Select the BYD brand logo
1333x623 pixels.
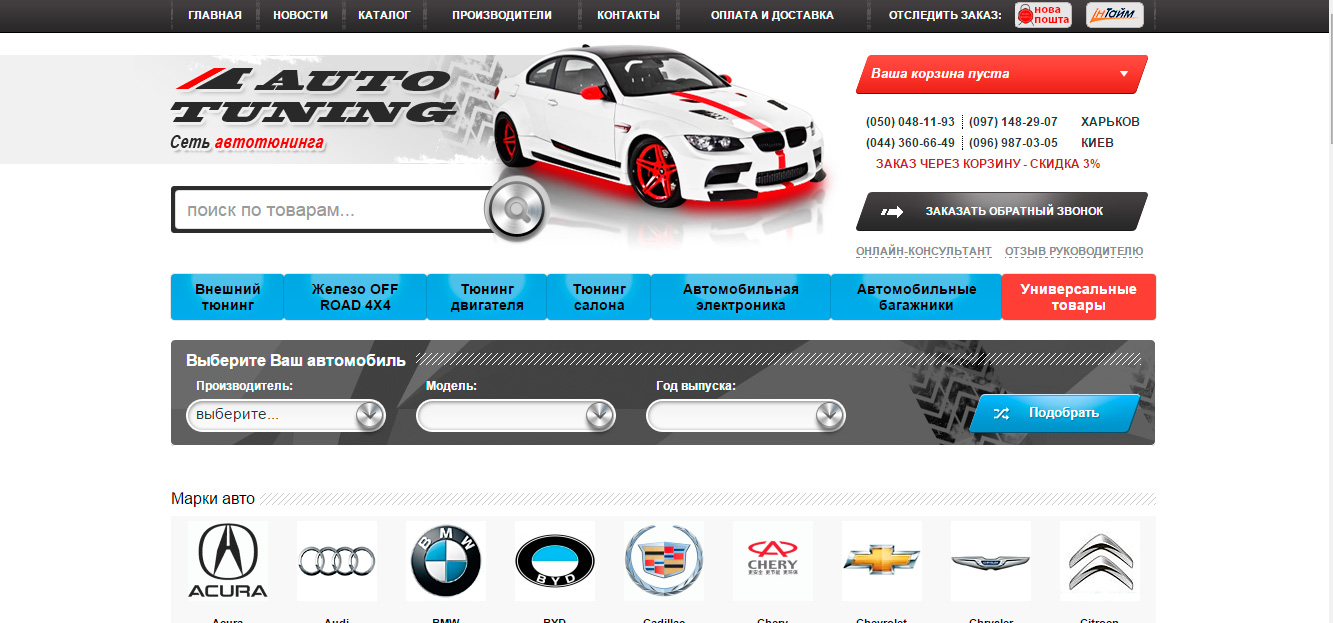555,561
